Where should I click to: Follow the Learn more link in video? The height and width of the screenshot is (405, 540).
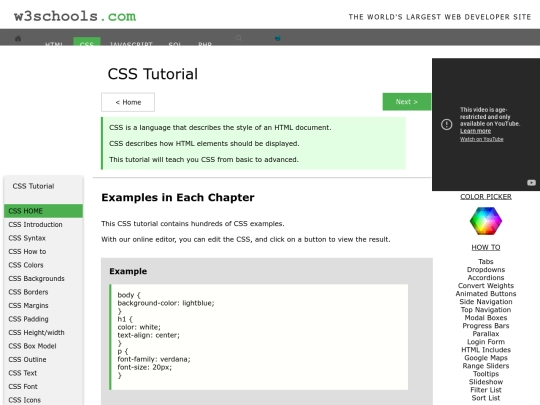point(475,131)
